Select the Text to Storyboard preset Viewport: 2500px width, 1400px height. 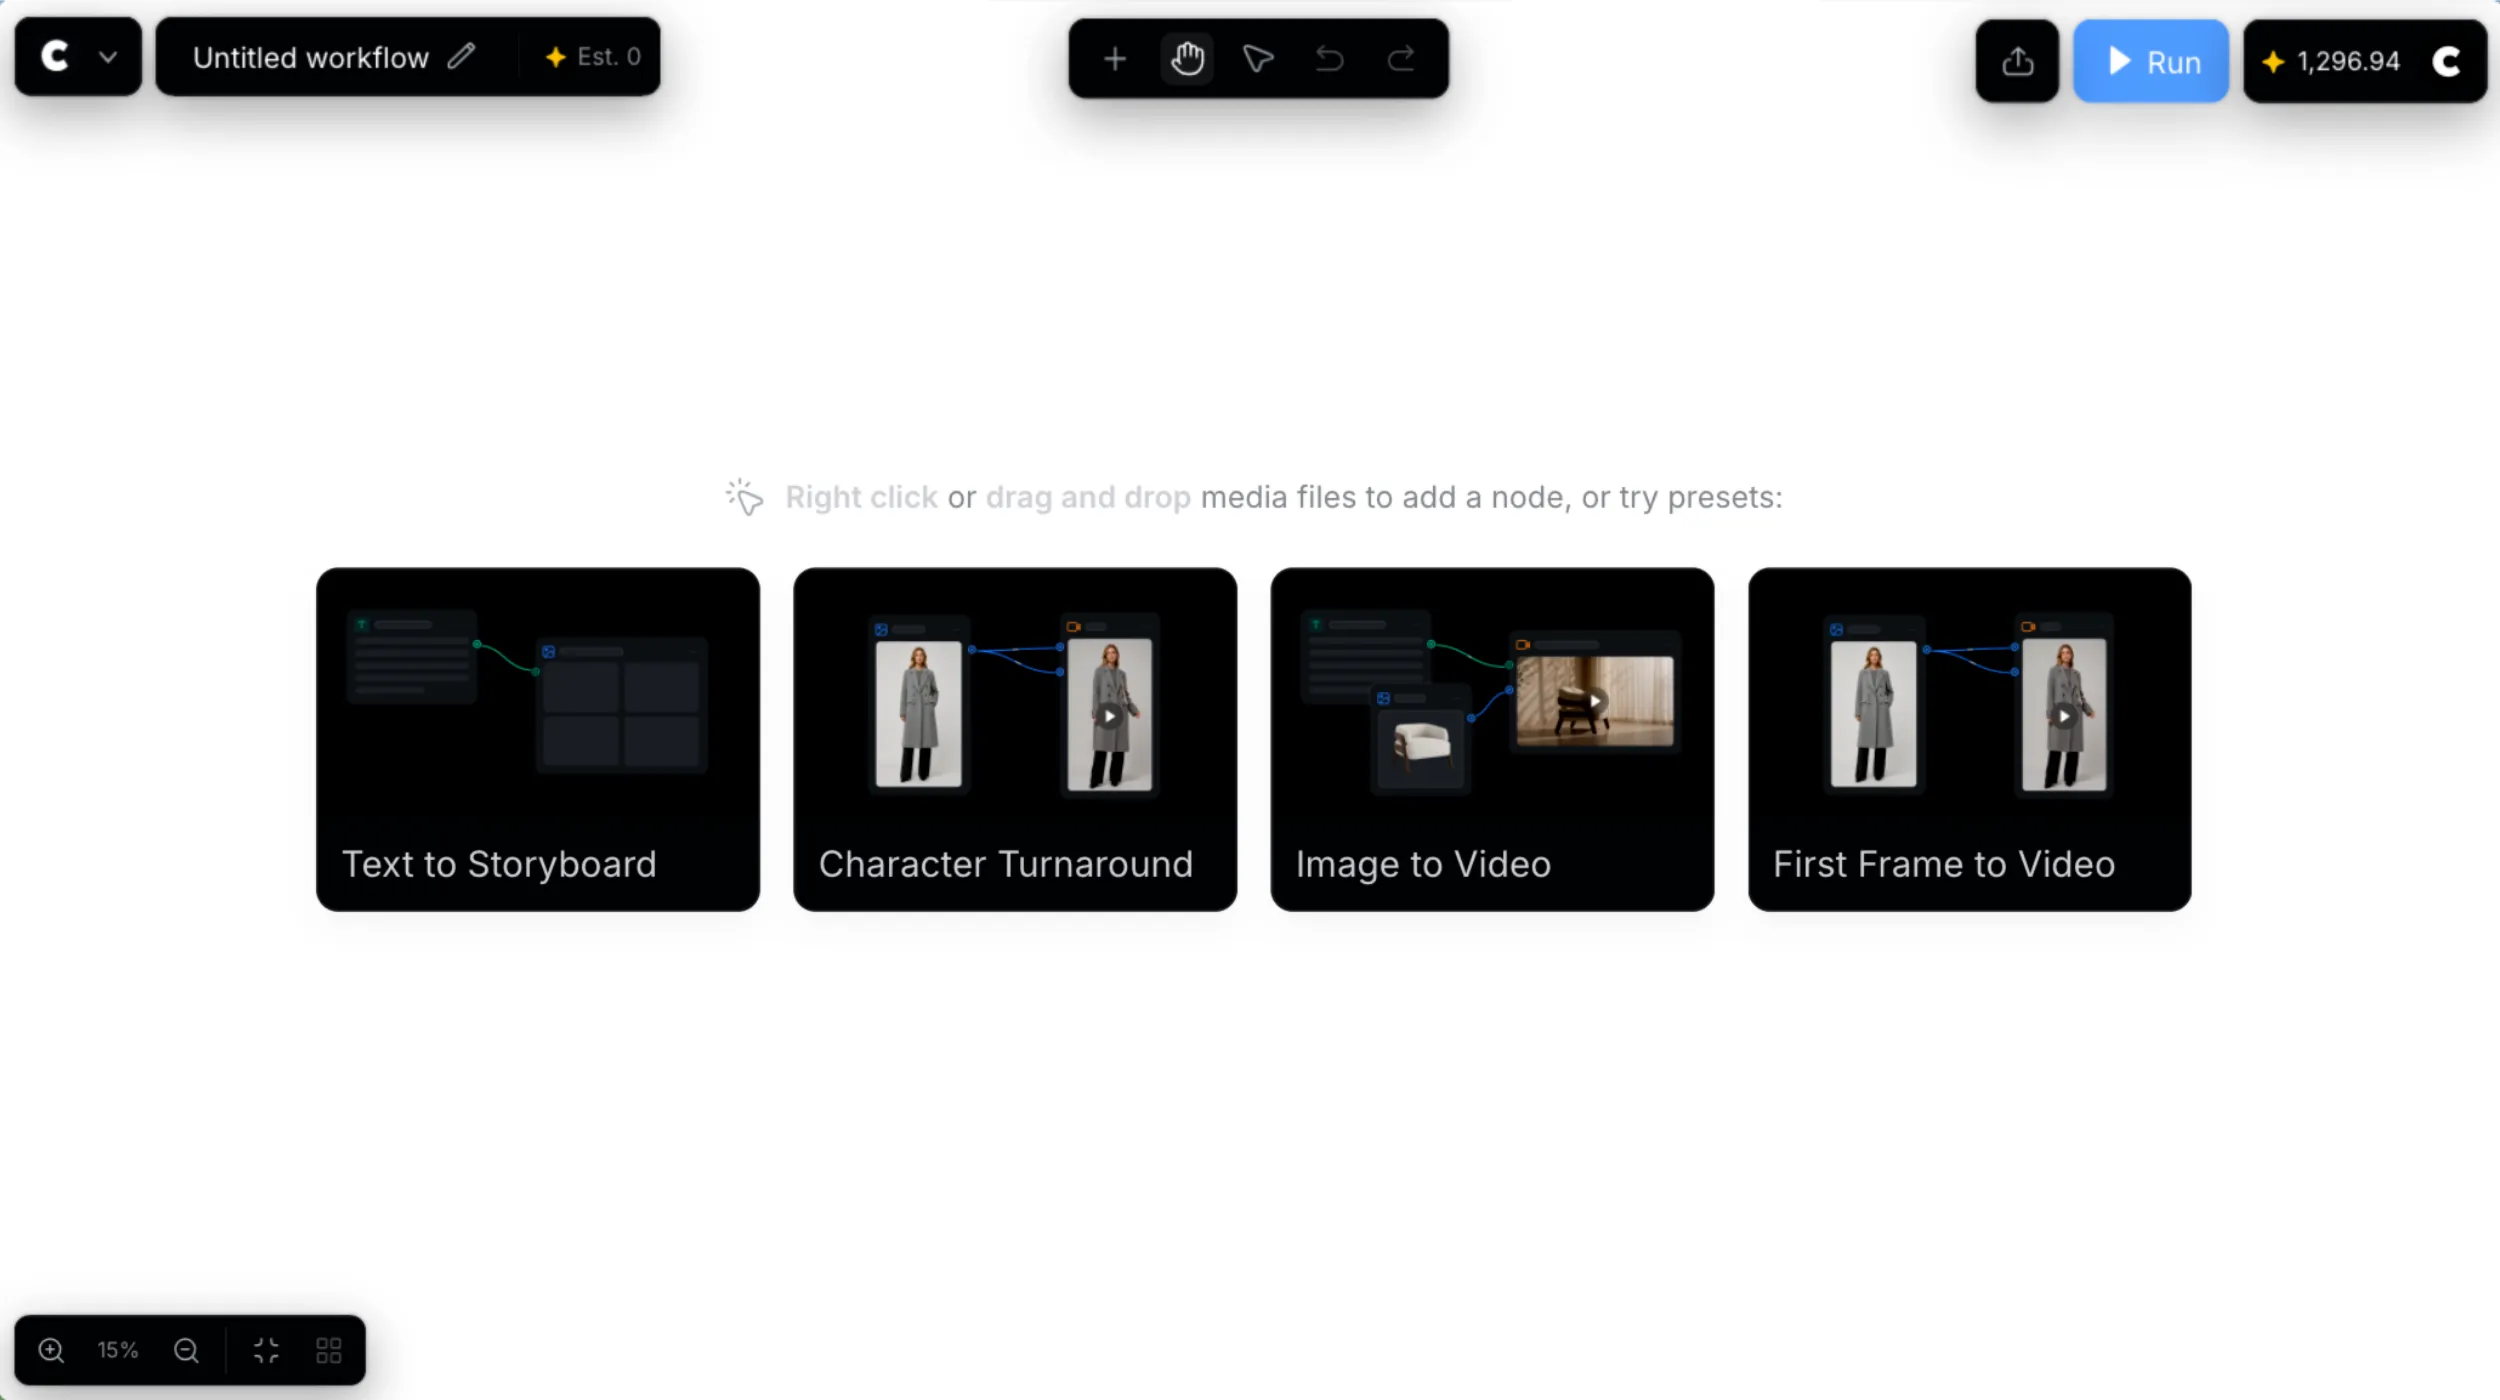pyautogui.click(x=538, y=740)
